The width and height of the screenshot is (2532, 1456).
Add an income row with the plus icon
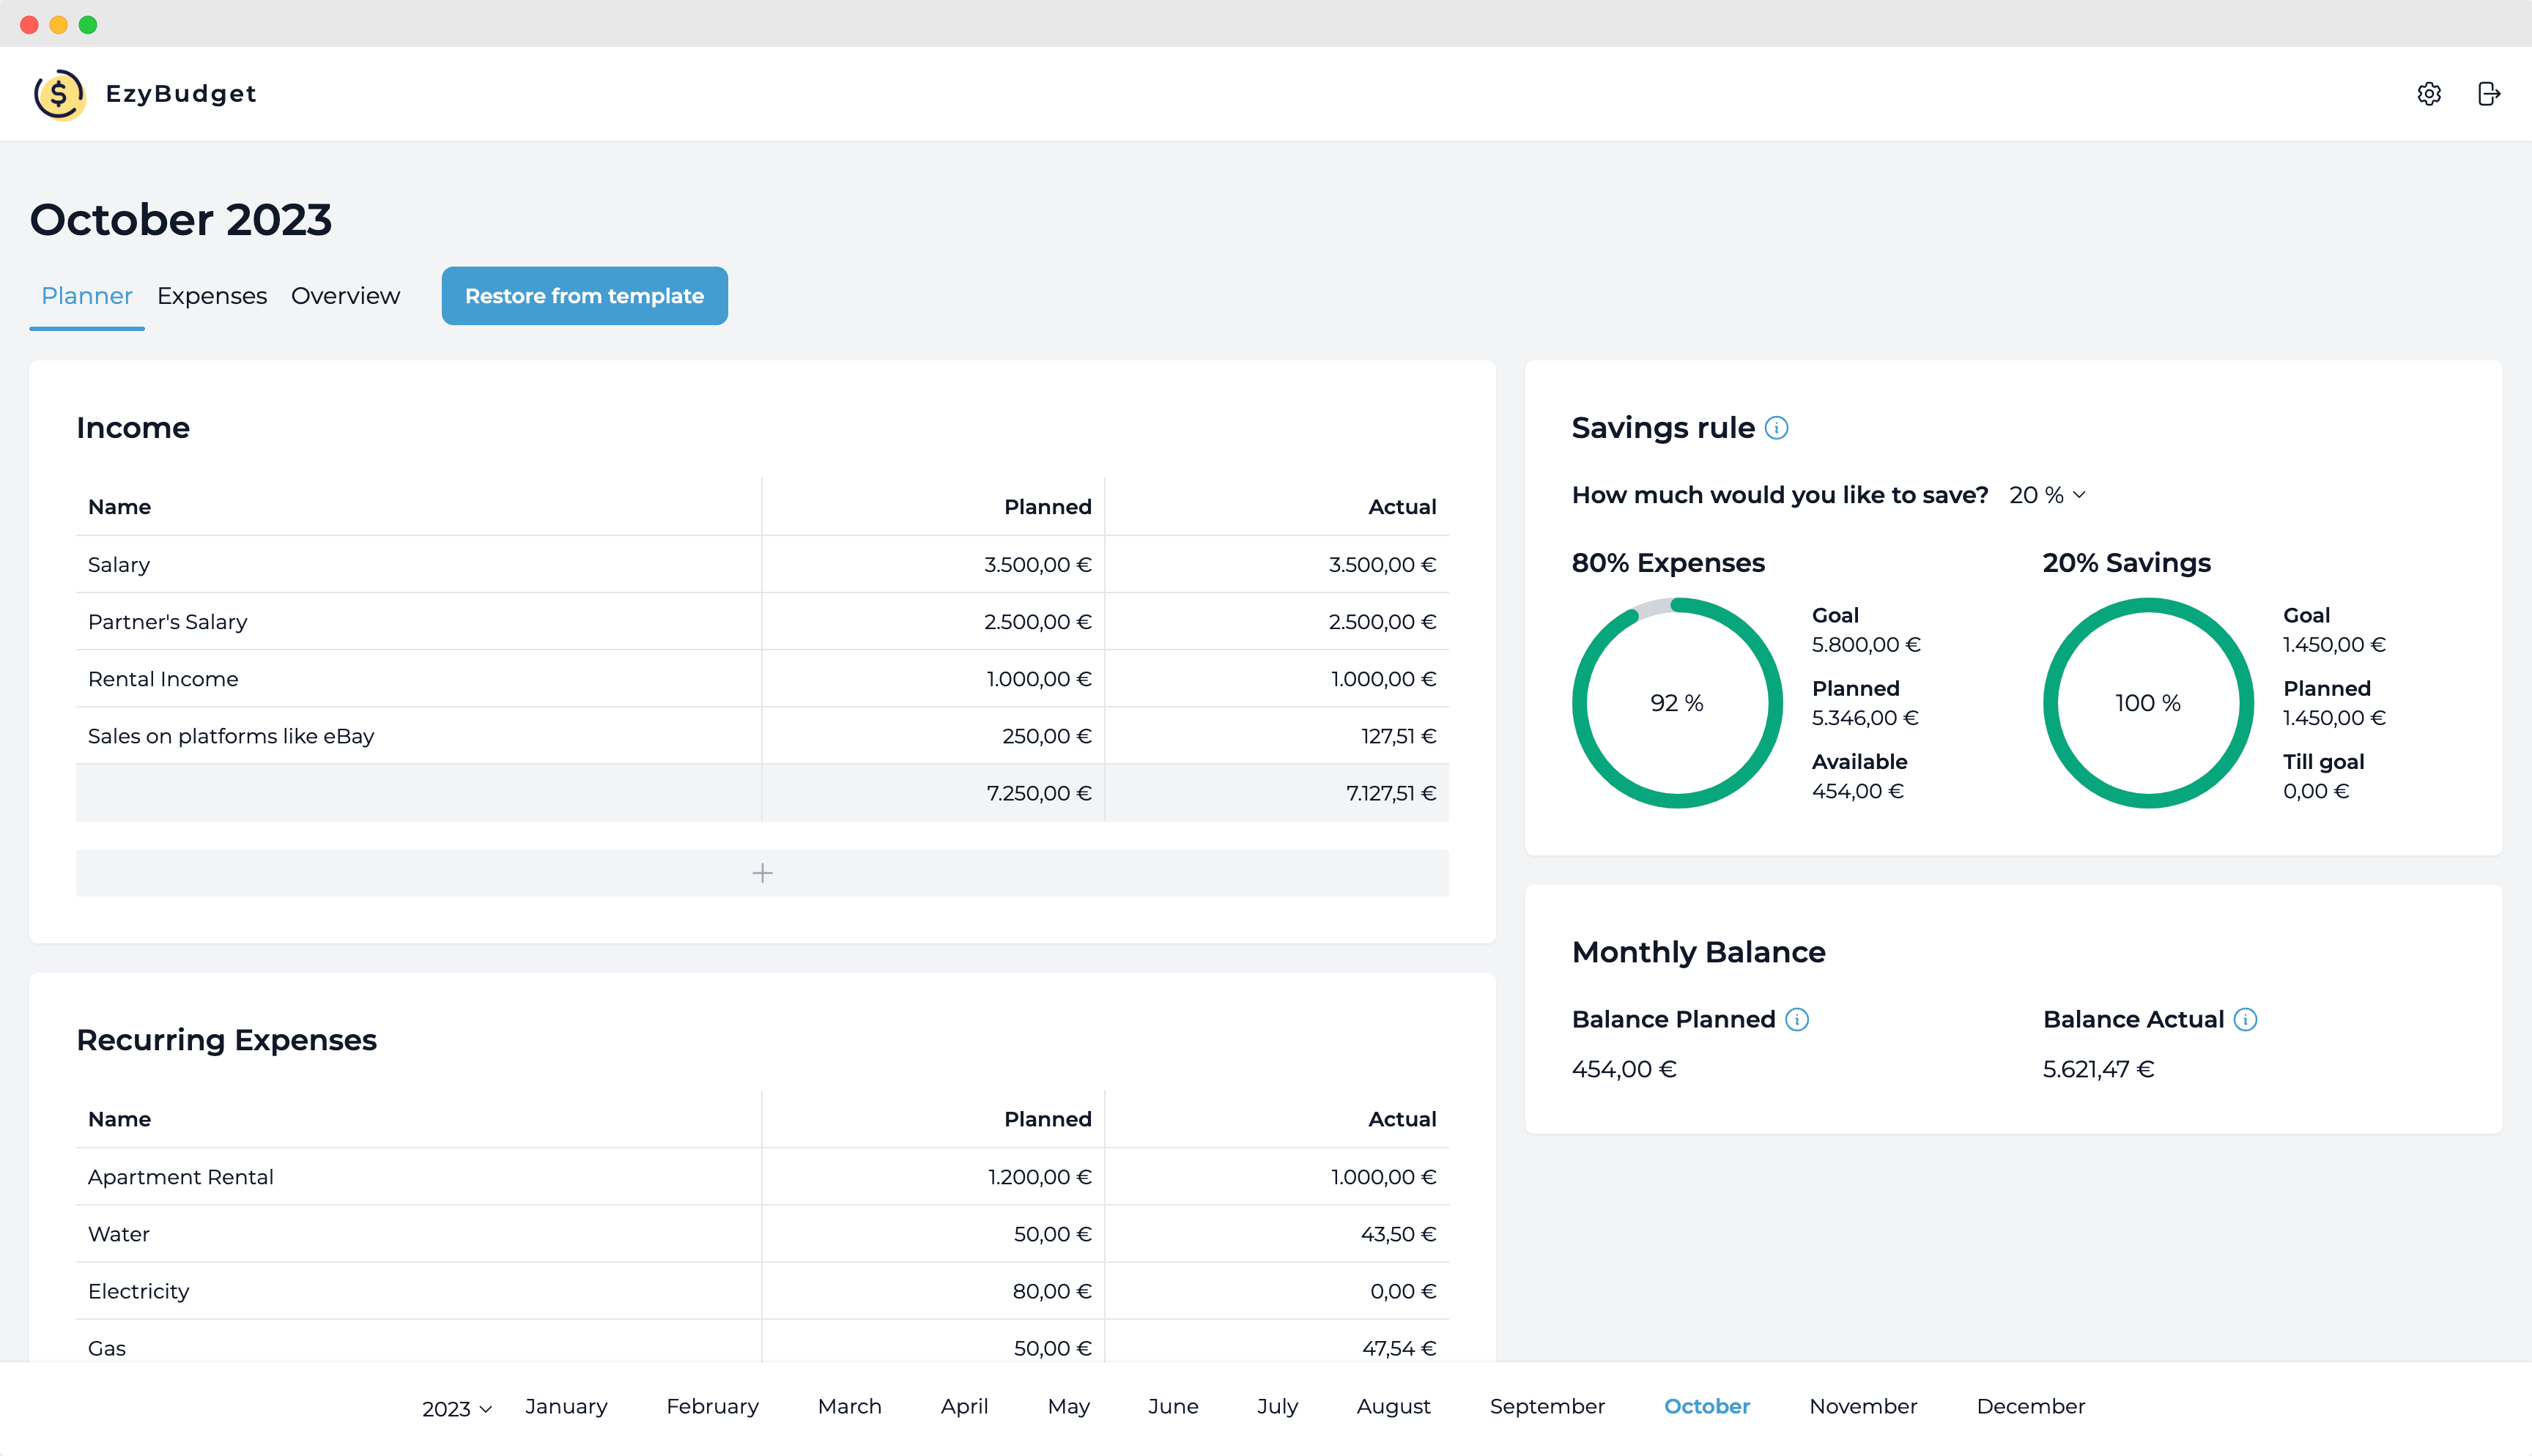tap(762, 873)
